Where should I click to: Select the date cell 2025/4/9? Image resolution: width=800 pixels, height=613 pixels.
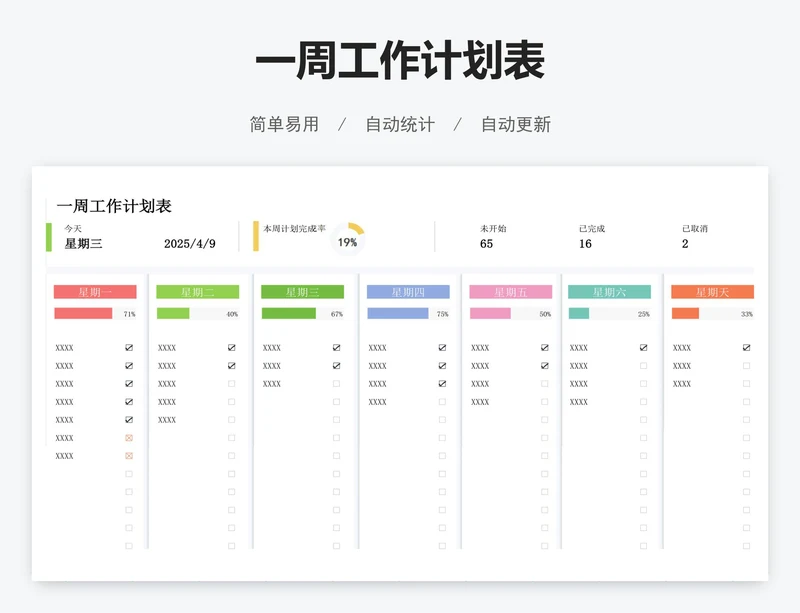coord(190,243)
